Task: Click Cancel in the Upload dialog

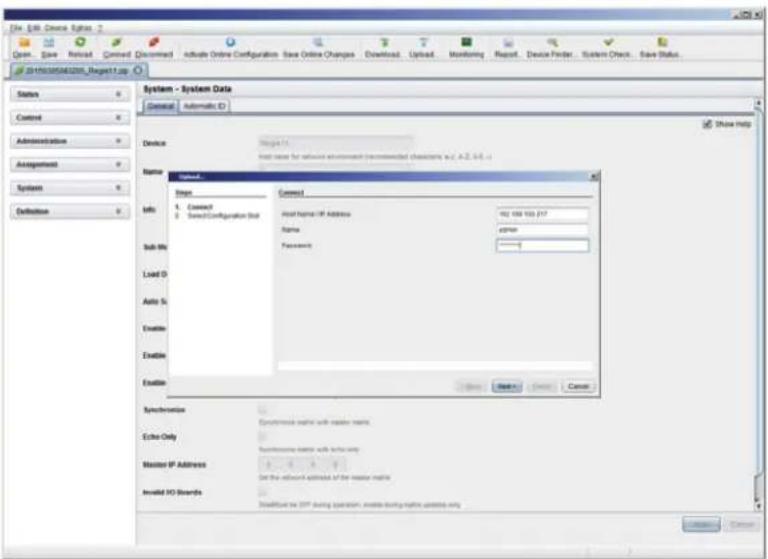Action: 578,387
